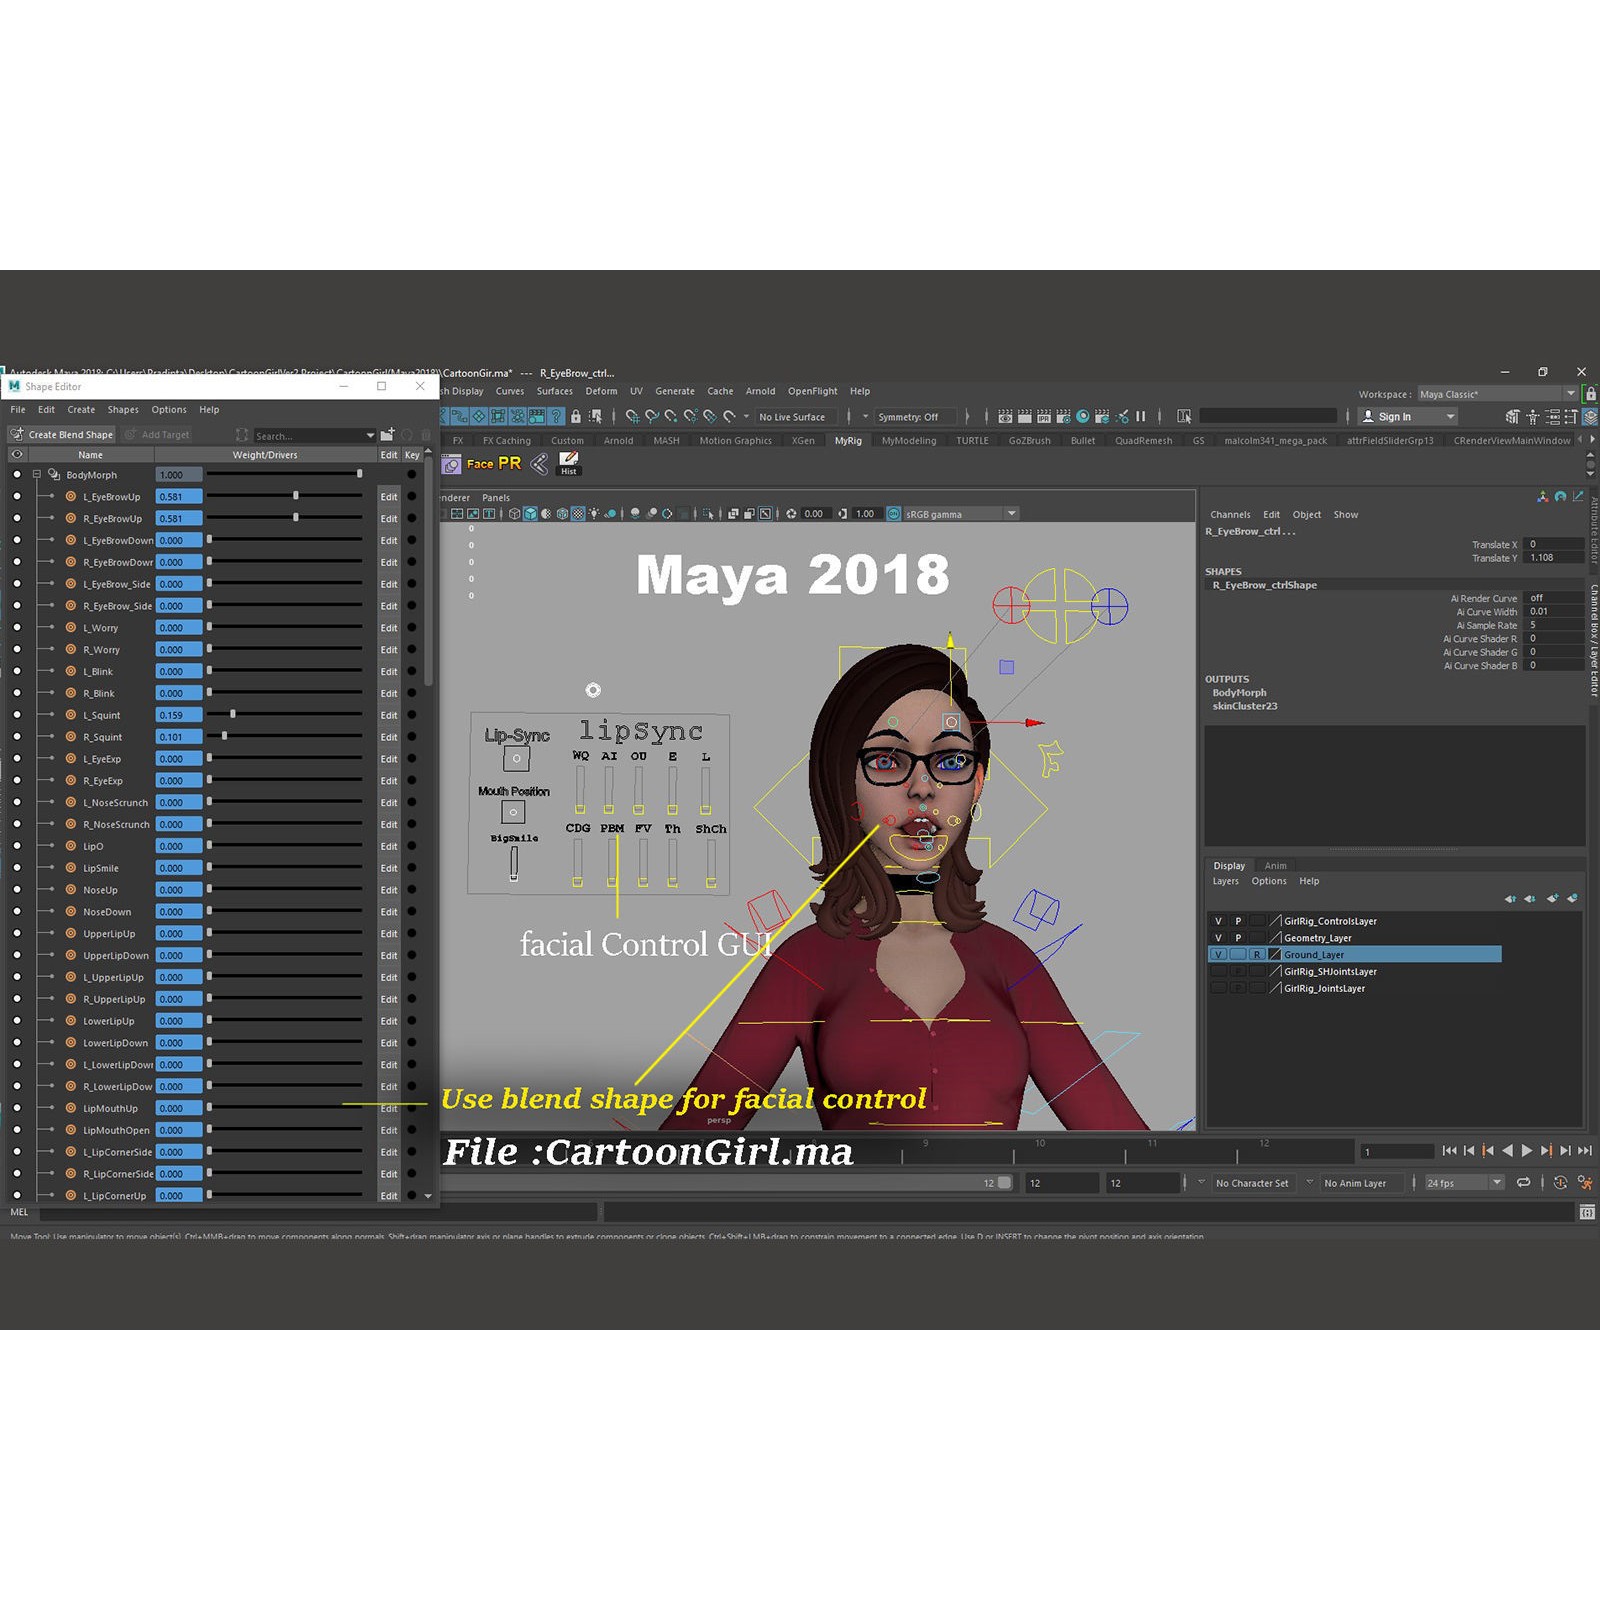Click the pause Viewport 2.0 icon
Screen dimensions: 1600x1600
[1140, 416]
